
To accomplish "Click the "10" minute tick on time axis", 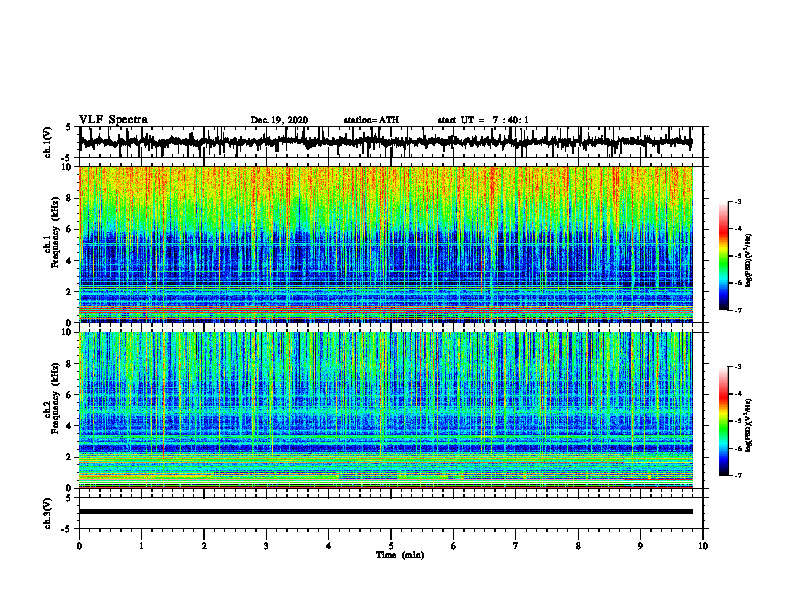I will coord(703,546).
